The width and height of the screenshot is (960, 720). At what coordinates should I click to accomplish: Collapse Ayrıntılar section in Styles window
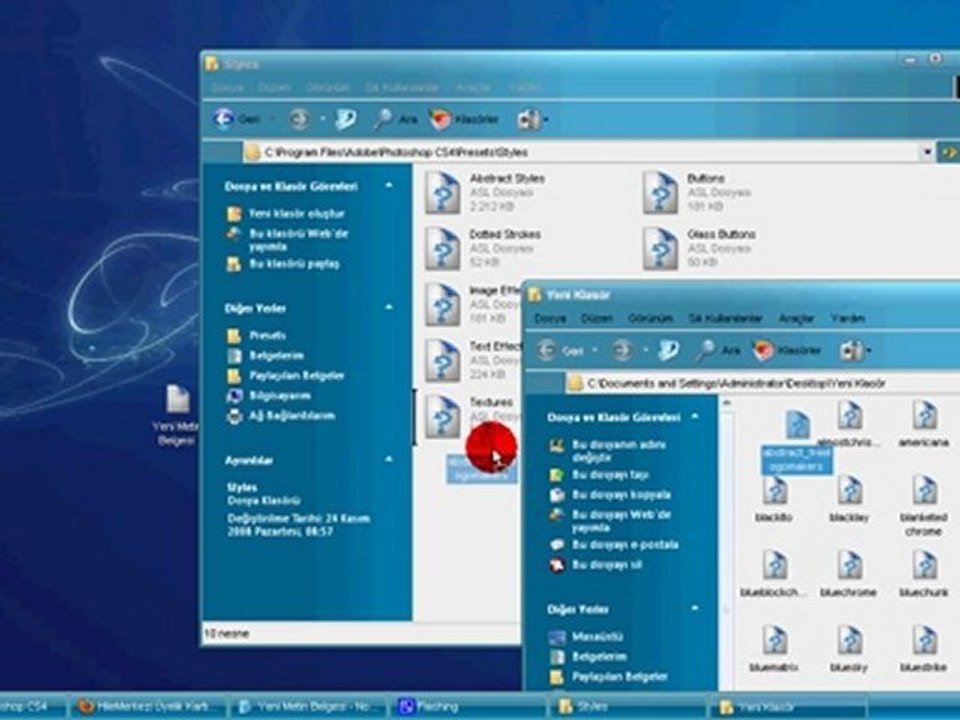coord(389,459)
